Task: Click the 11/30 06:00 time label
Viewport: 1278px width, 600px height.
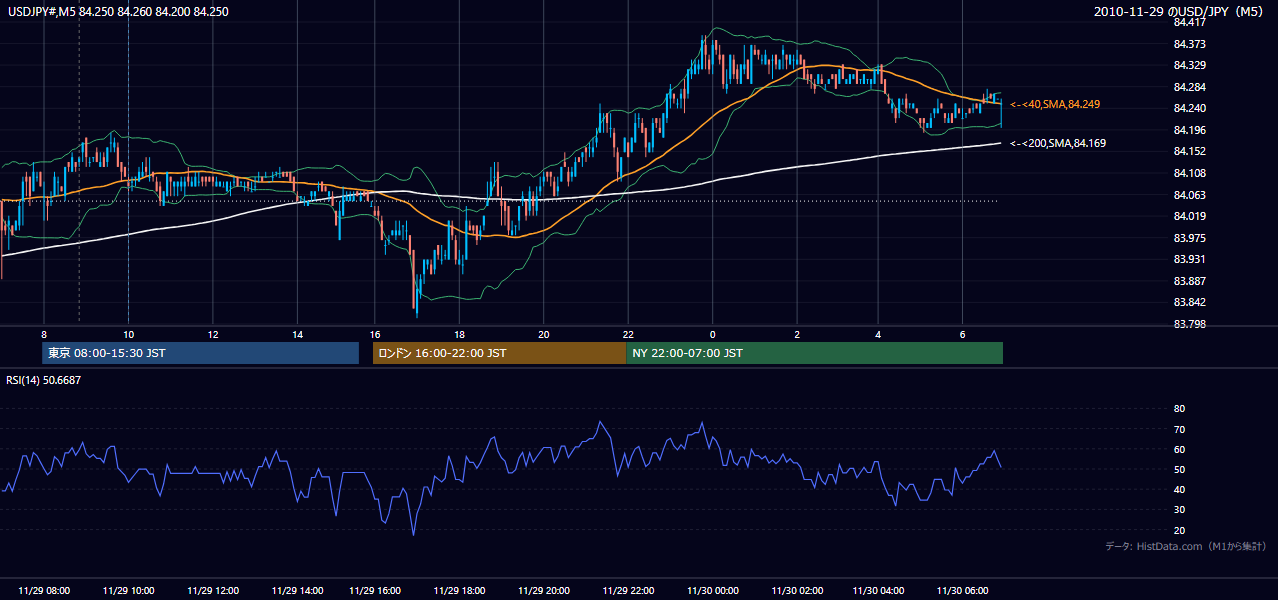Action: (x=962, y=591)
